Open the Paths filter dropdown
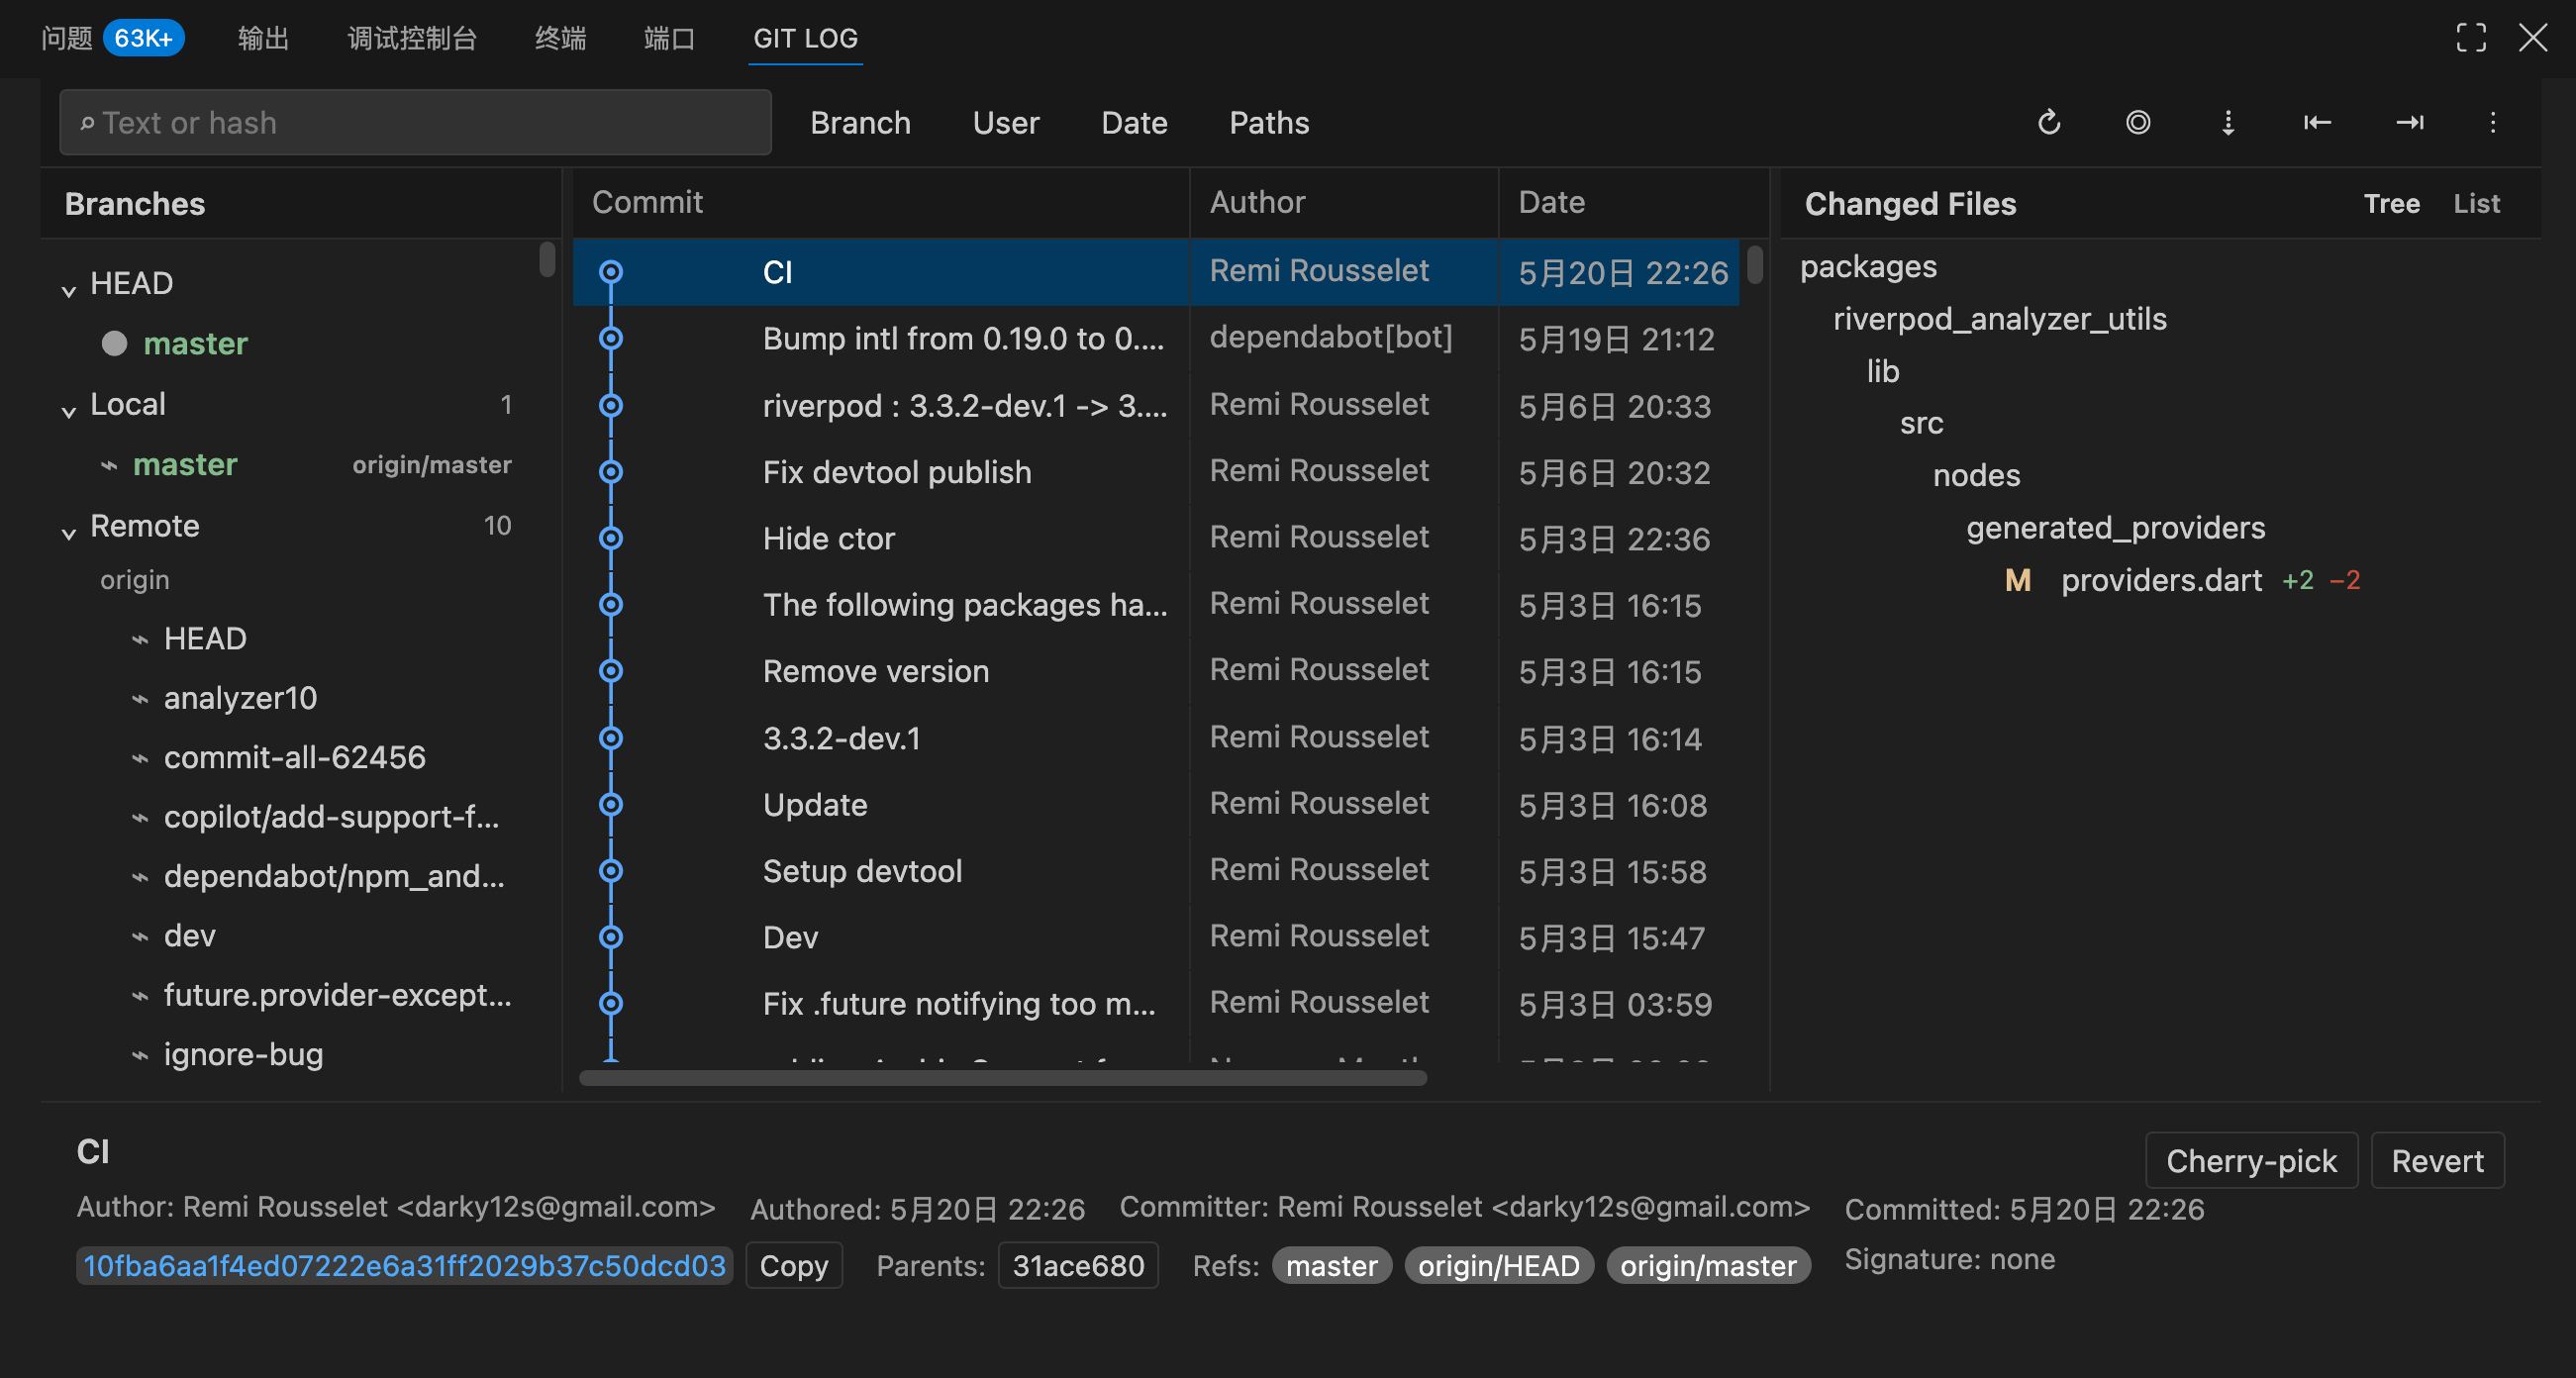Image resolution: width=2576 pixels, height=1378 pixels. click(1269, 122)
